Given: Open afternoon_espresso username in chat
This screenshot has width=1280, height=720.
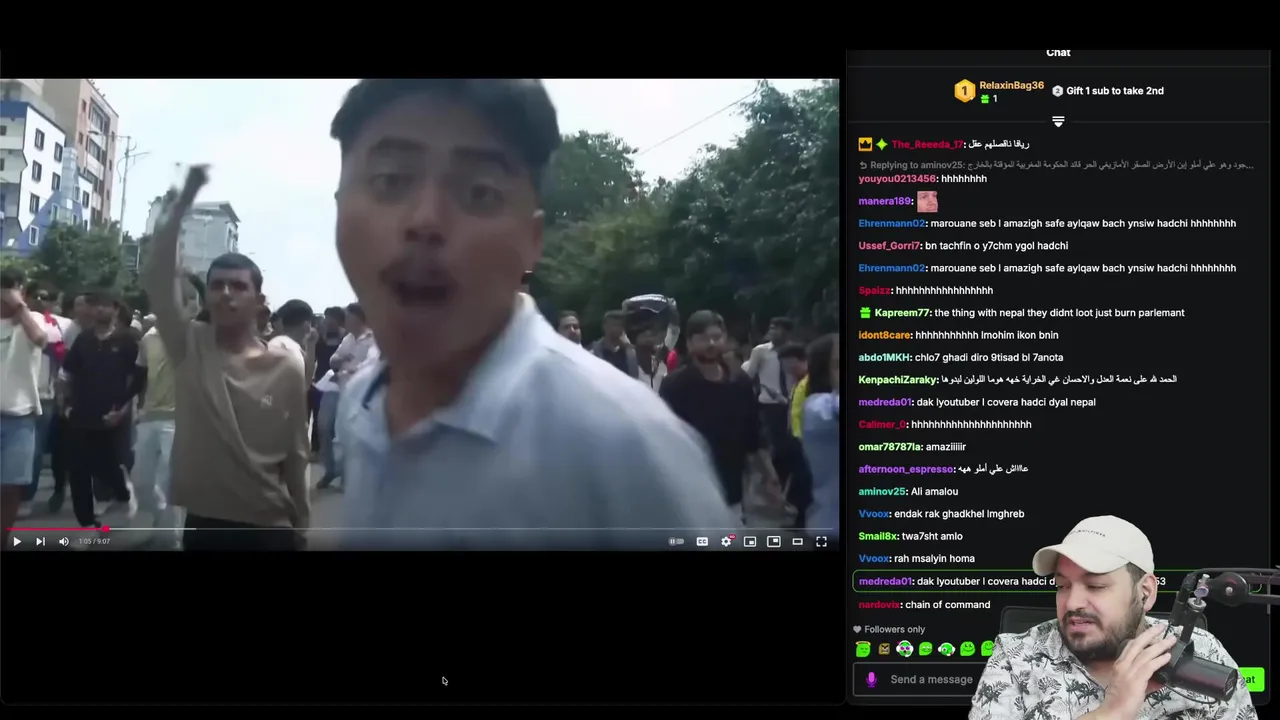Looking at the screenshot, I should pyautogui.click(x=906, y=469).
